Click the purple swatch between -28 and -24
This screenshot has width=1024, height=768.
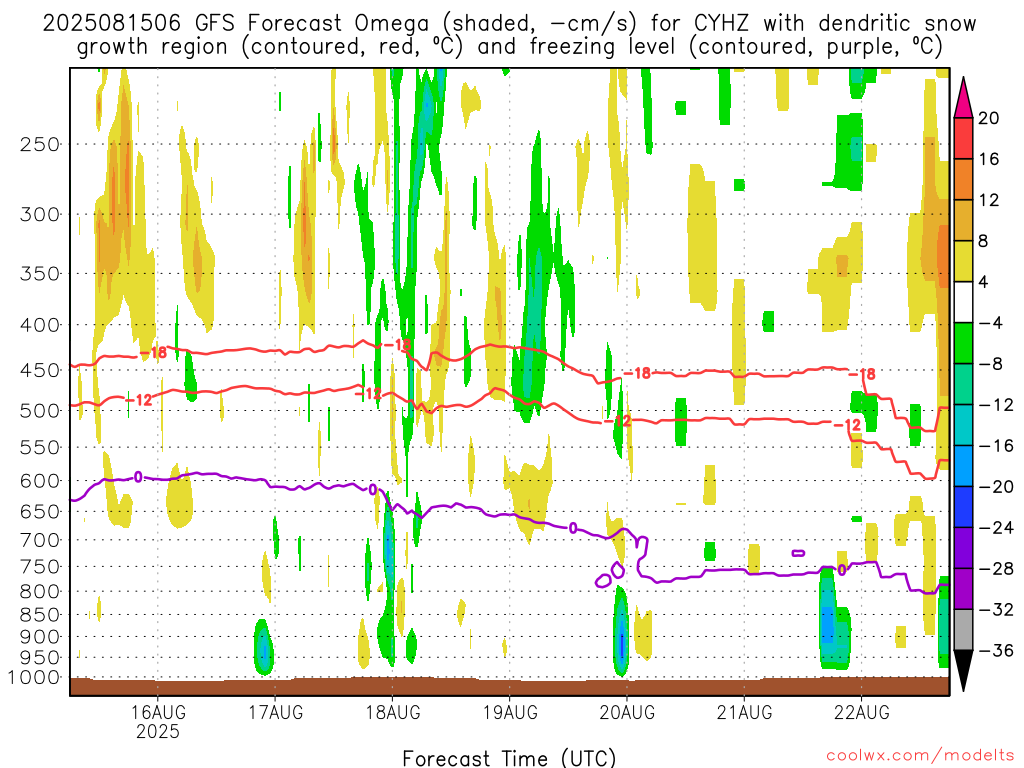[x=963, y=547]
